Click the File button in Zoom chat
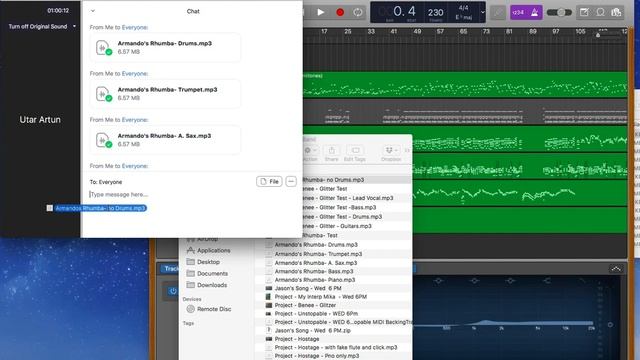640x360 pixels. 269,181
